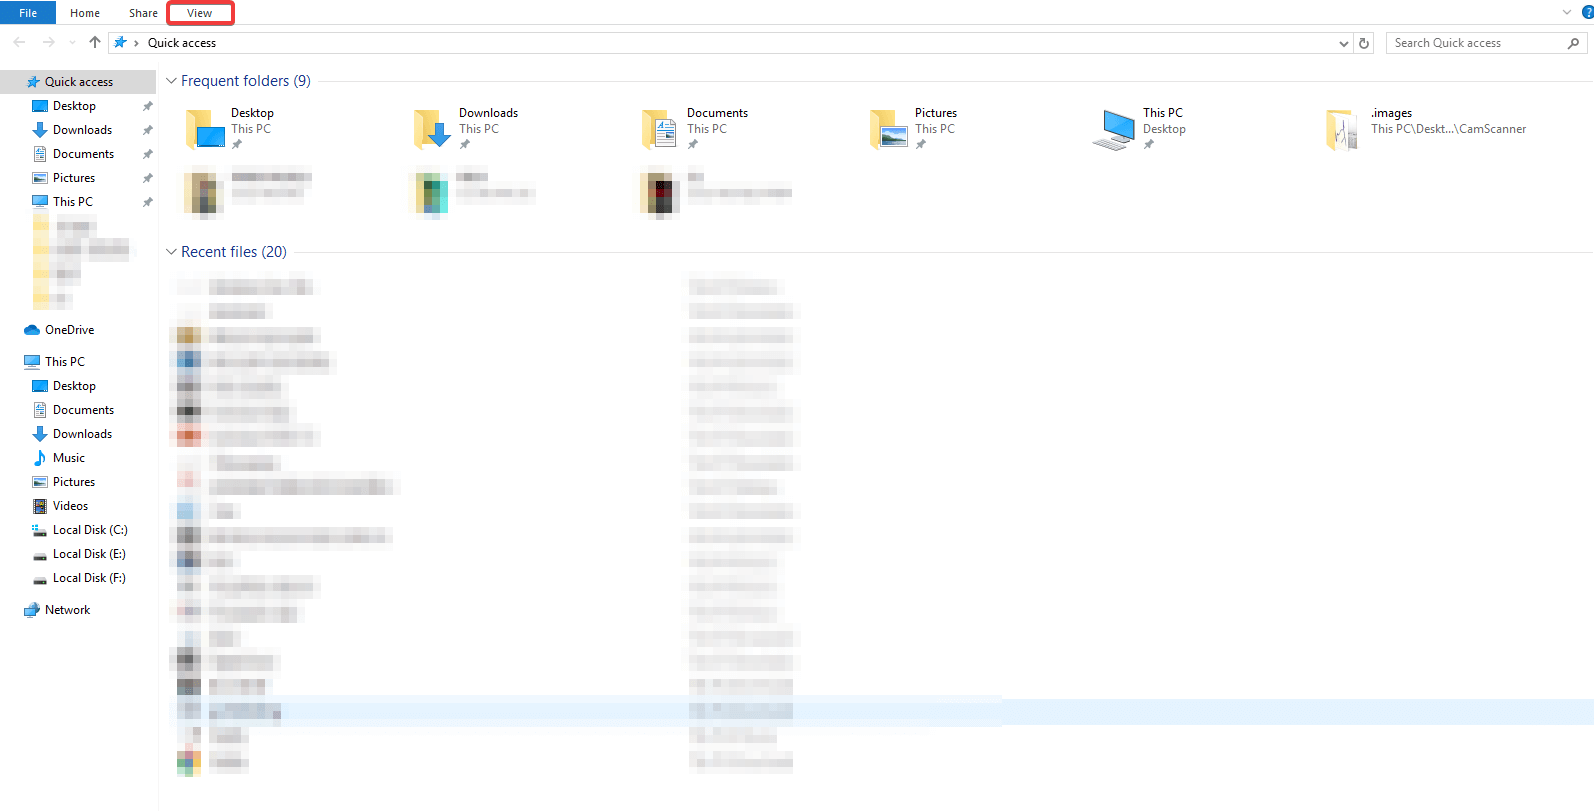Click the search magnifier icon
The image size is (1594, 811).
click(x=1573, y=43)
